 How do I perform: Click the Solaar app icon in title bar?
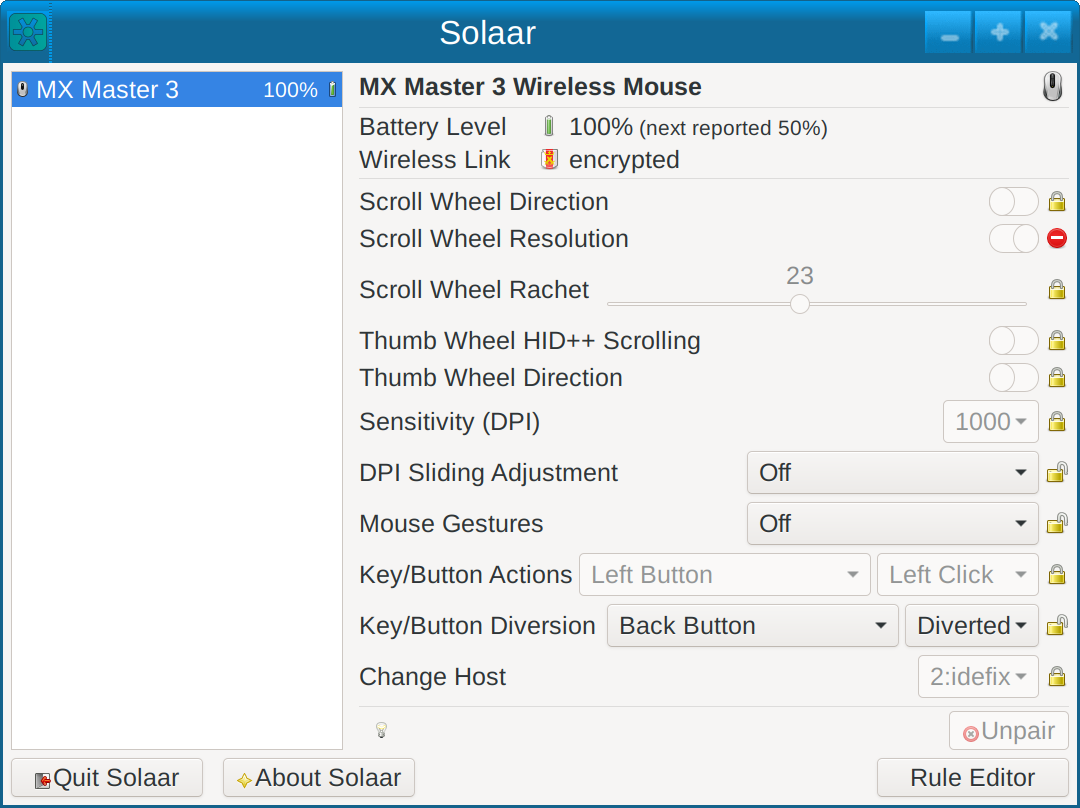[28, 32]
